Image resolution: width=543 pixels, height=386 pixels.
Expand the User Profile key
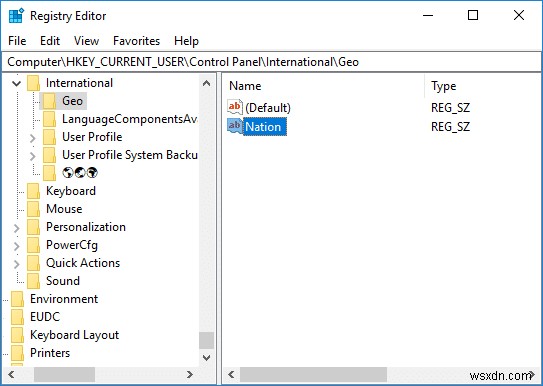tap(33, 138)
